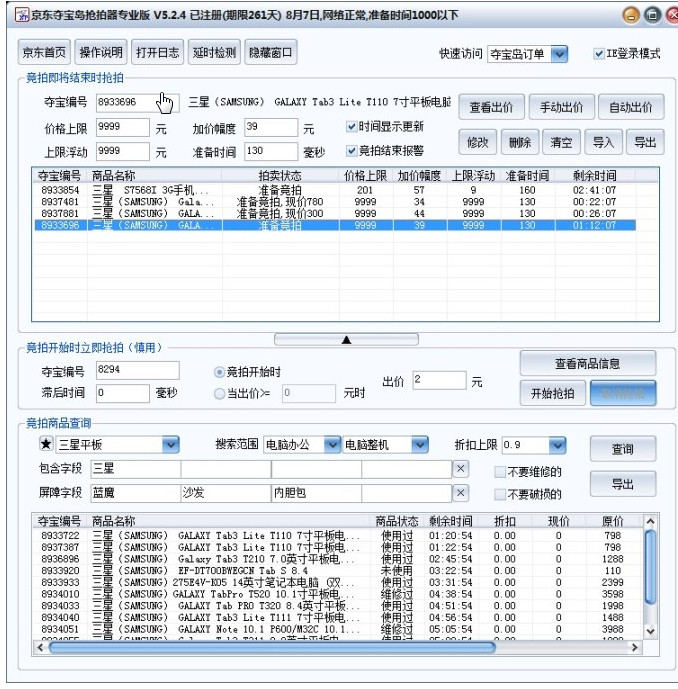Image resolution: width=678 pixels, height=689 pixels.
Task: Open the 打开日志 toolbar button
Action: click(x=158, y=53)
